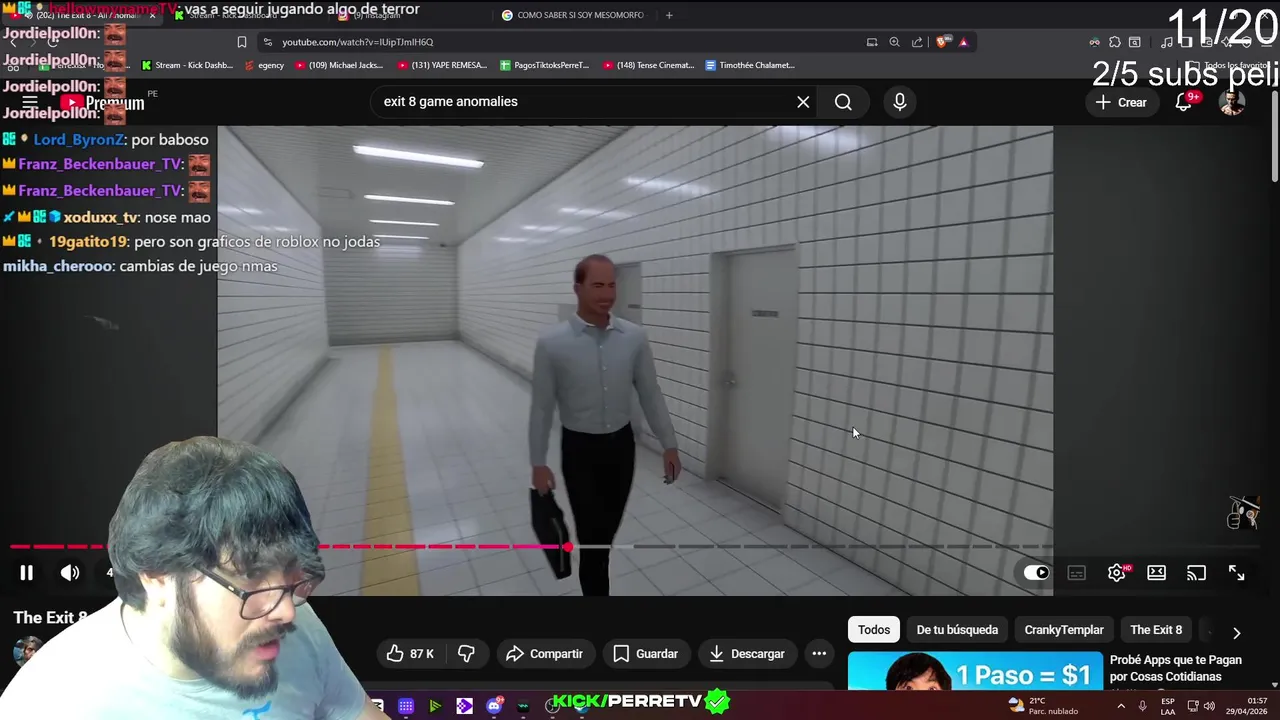Open Brave Rewards triangle icon

coord(963,42)
